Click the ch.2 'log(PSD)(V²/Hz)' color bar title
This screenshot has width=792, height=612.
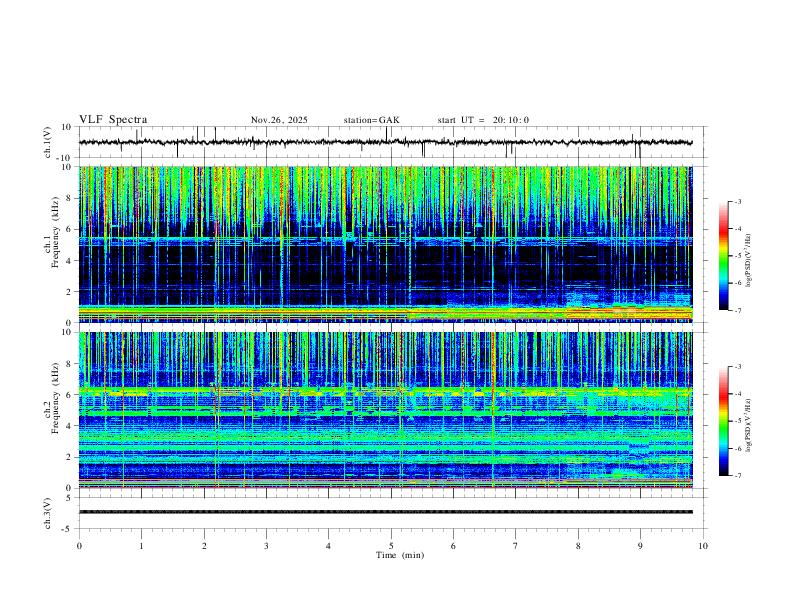pos(749,425)
